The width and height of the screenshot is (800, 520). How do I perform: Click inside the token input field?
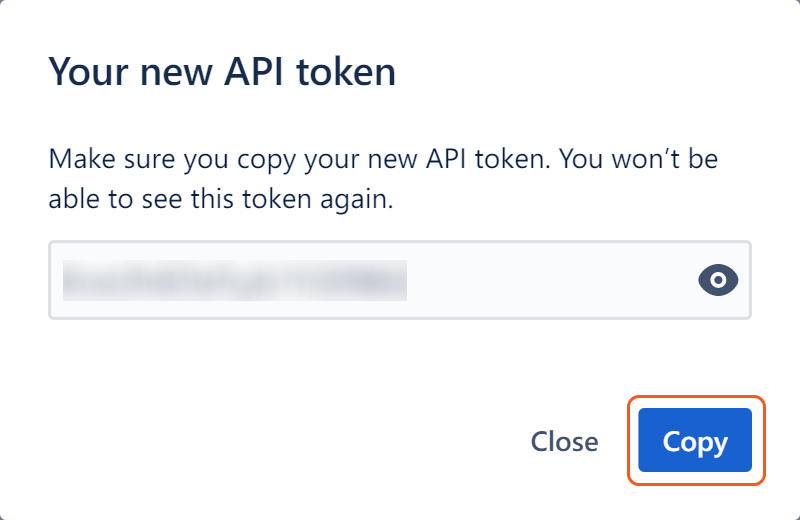tap(370, 280)
